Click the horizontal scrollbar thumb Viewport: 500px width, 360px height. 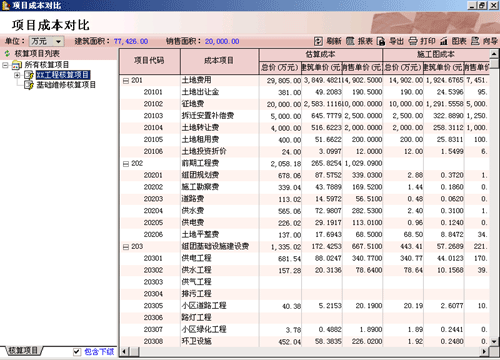(135, 351)
